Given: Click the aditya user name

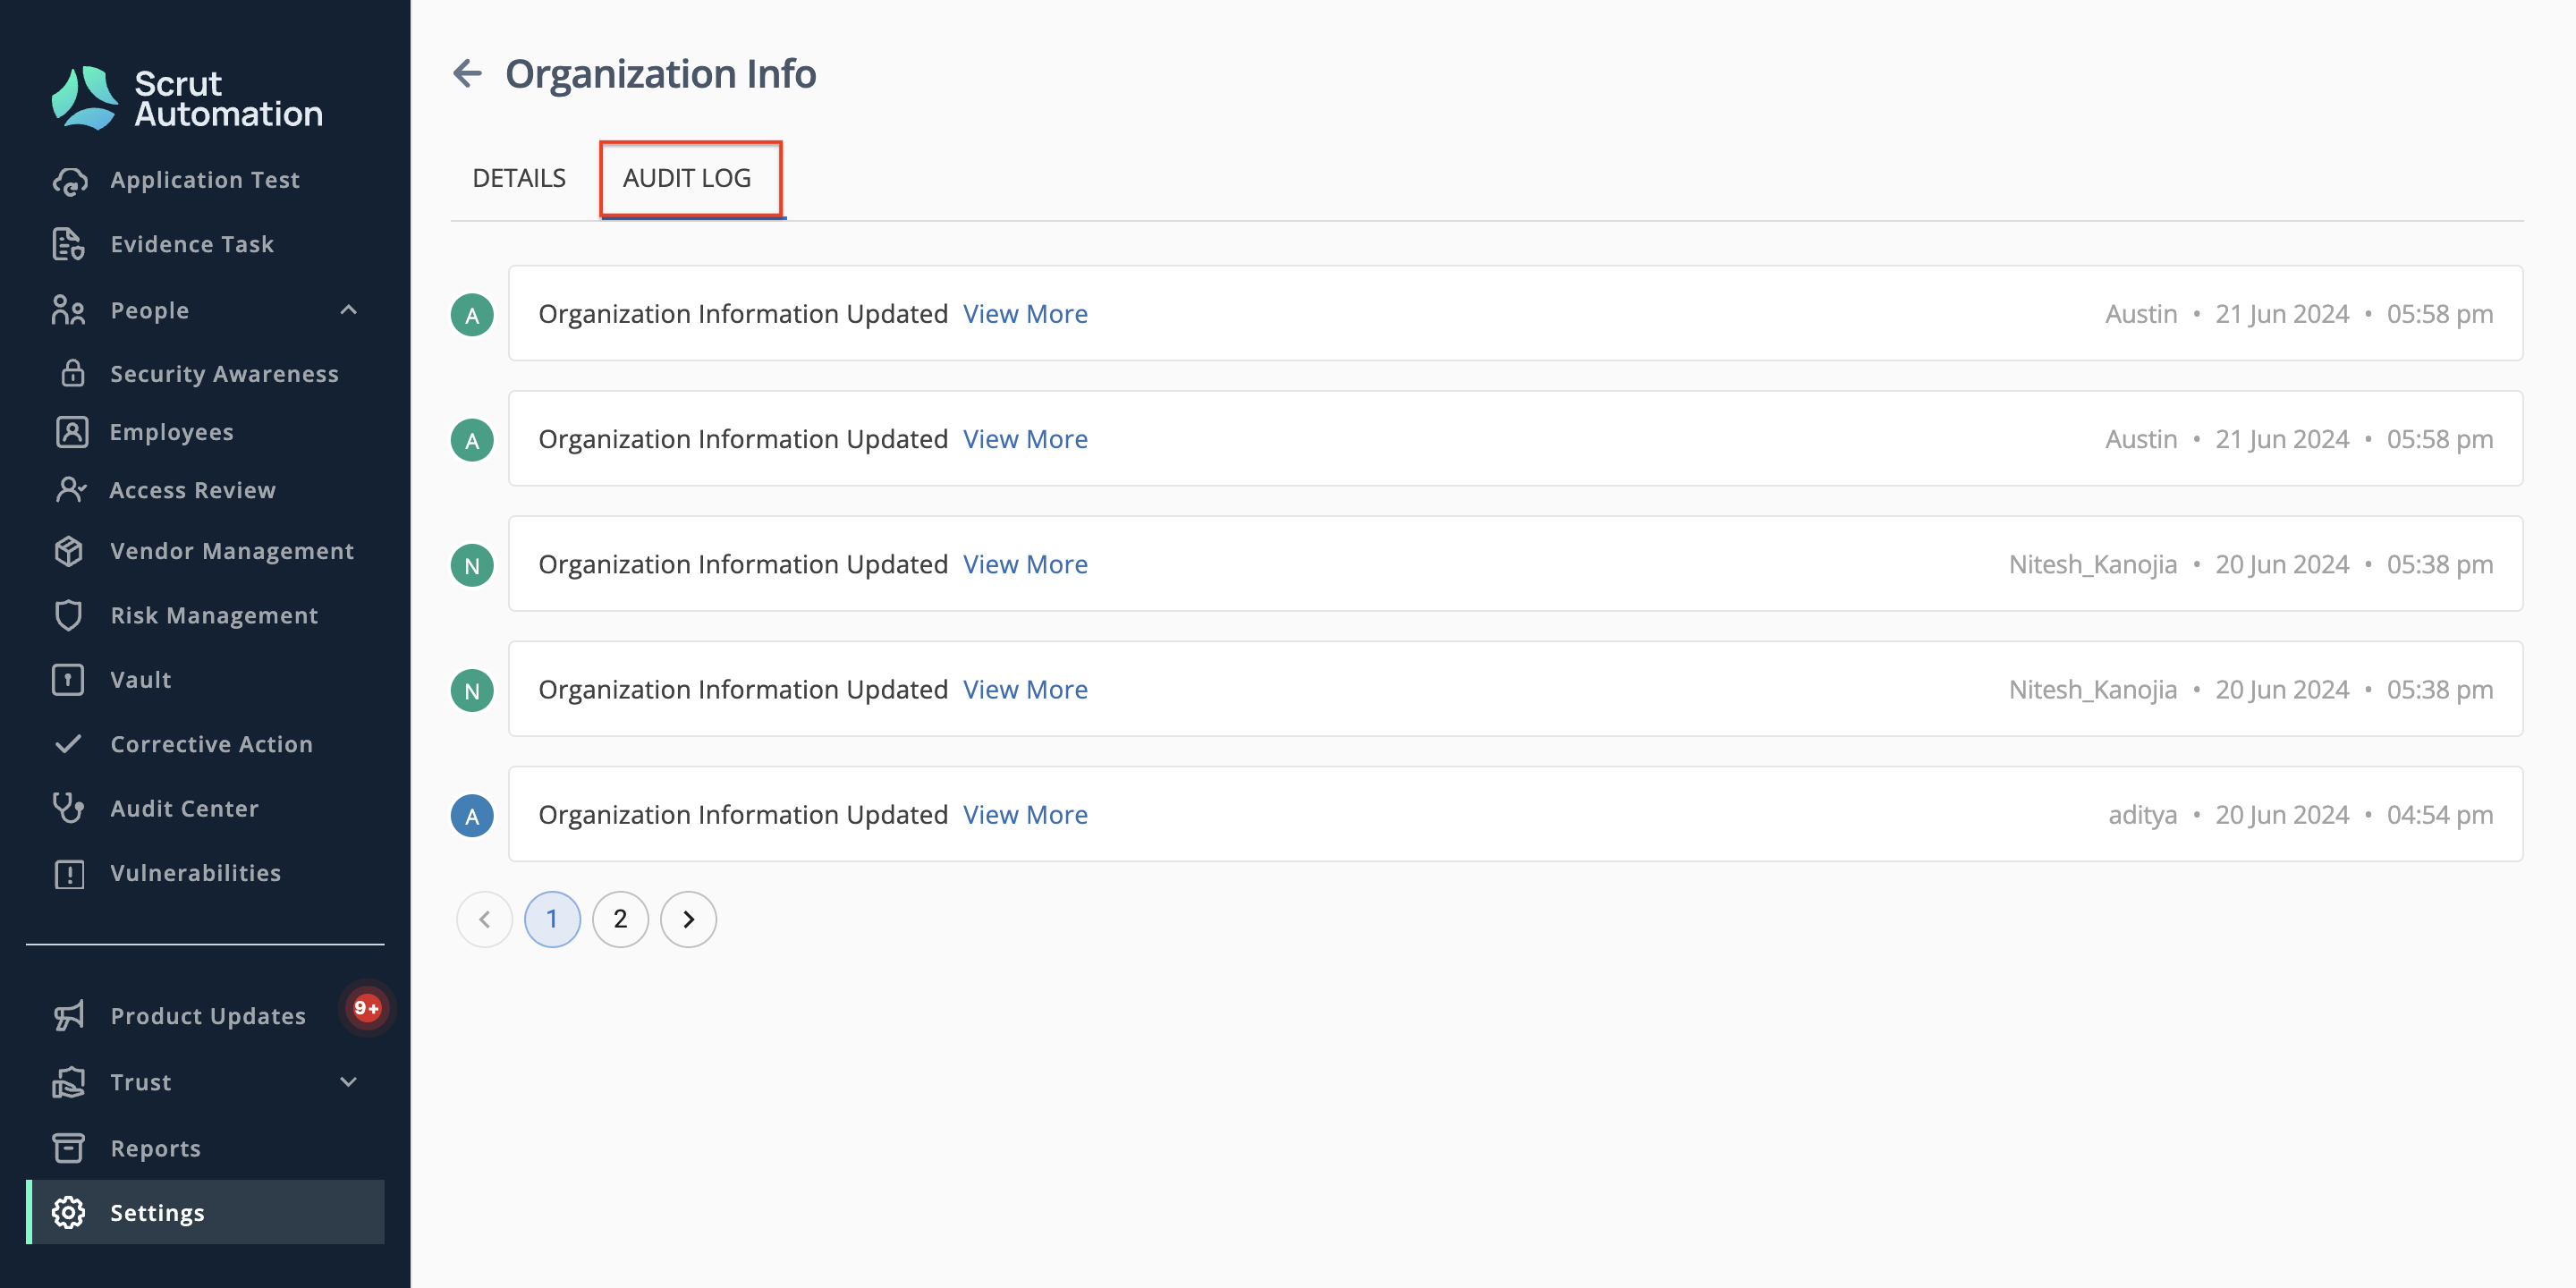Looking at the screenshot, I should (2142, 815).
